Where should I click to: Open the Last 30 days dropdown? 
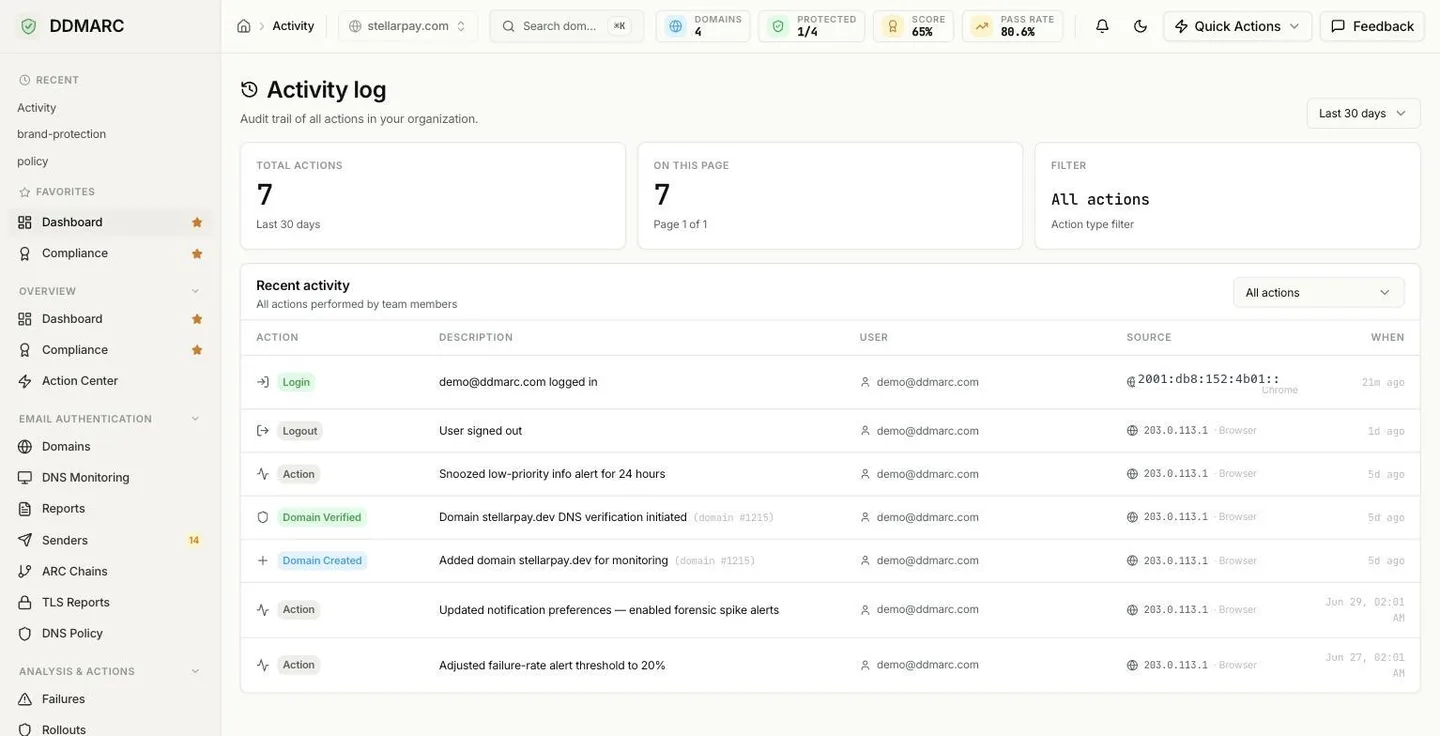1363,113
